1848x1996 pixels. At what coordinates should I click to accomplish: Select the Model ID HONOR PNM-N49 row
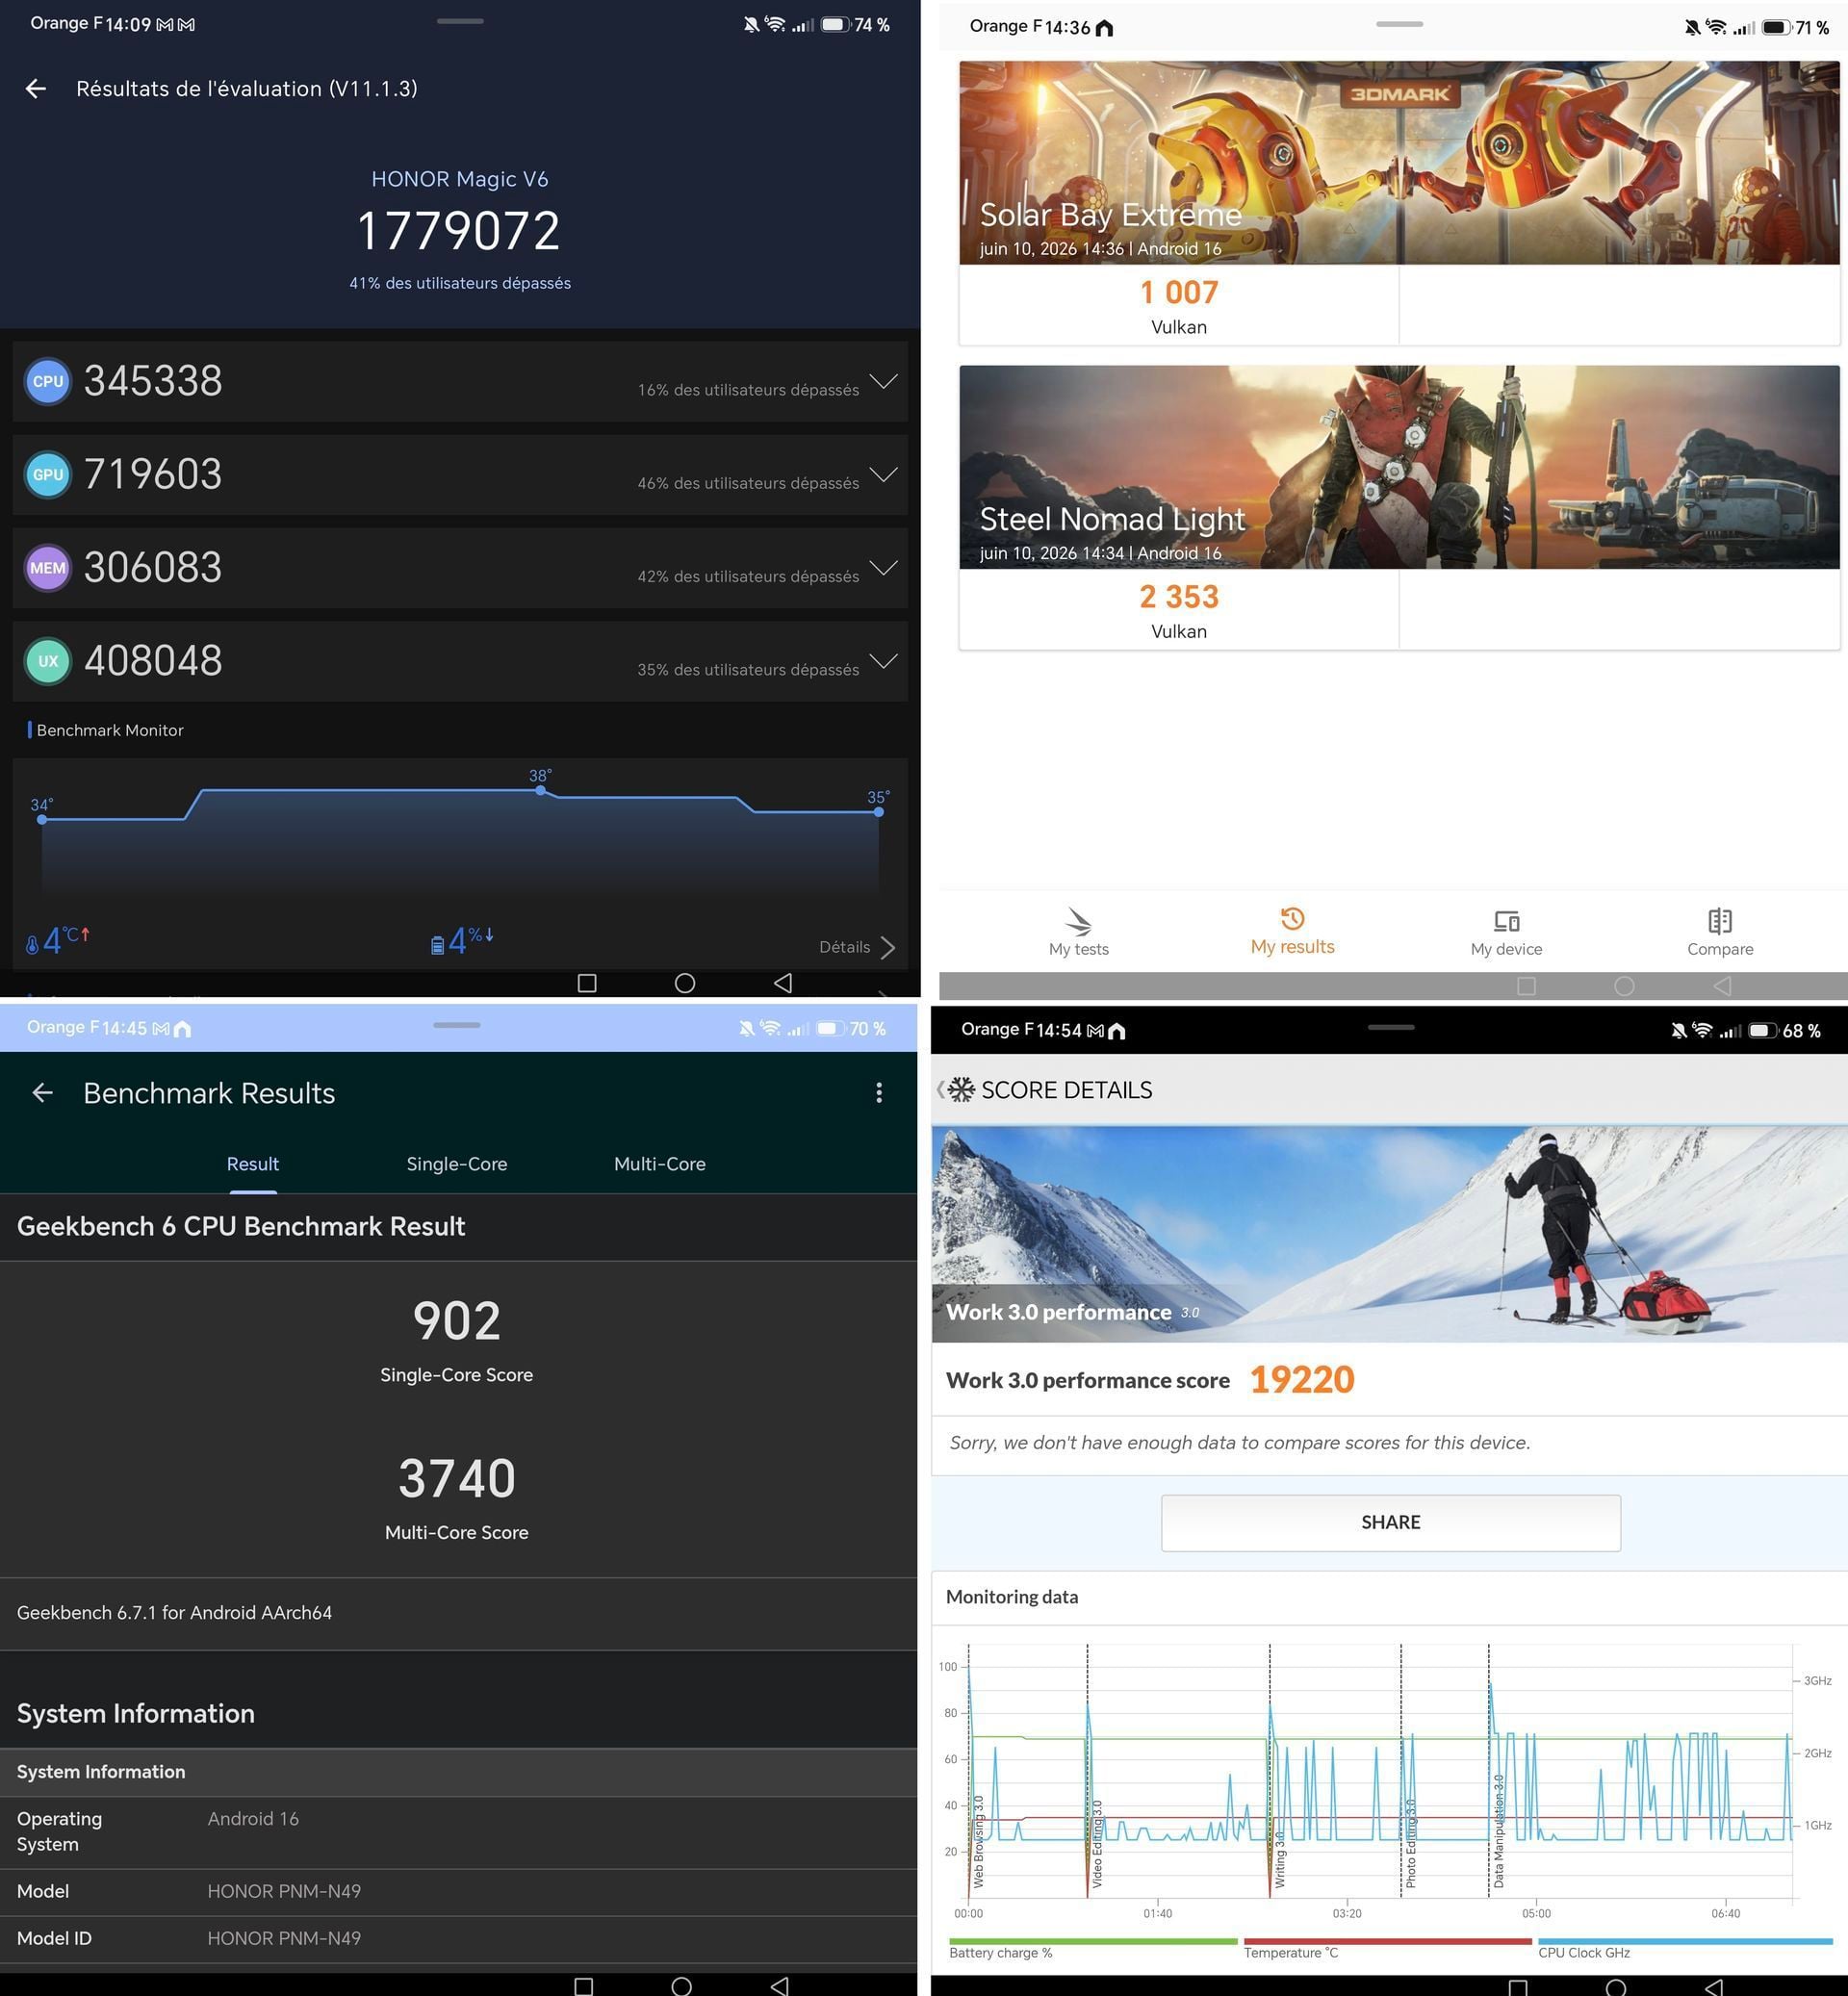click(x=458, y=1938)
